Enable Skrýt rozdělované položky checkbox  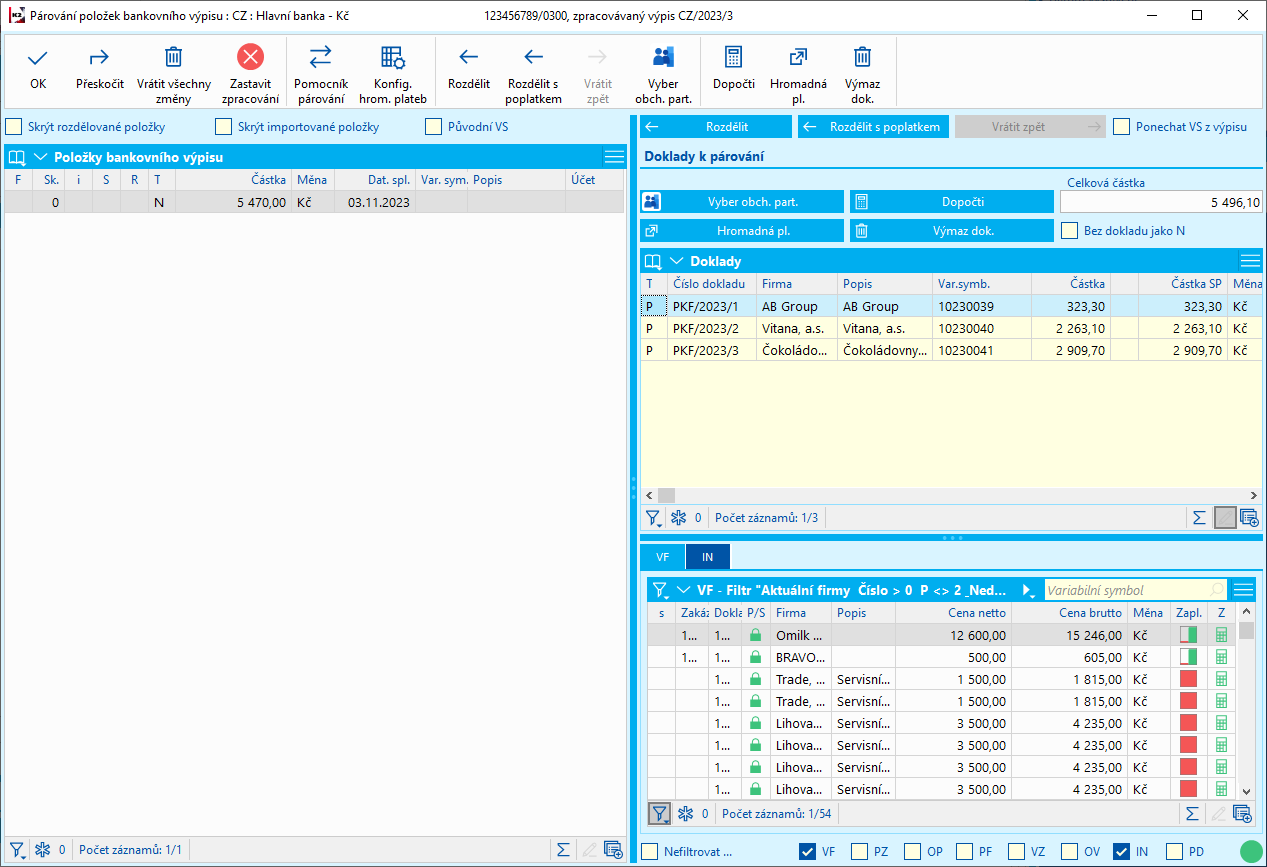pos(14,127)
